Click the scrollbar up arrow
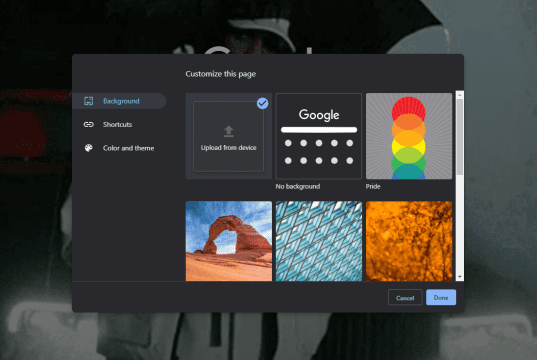Image resolution: width=537 pixels, height=360 pixels. pos(460,95)
